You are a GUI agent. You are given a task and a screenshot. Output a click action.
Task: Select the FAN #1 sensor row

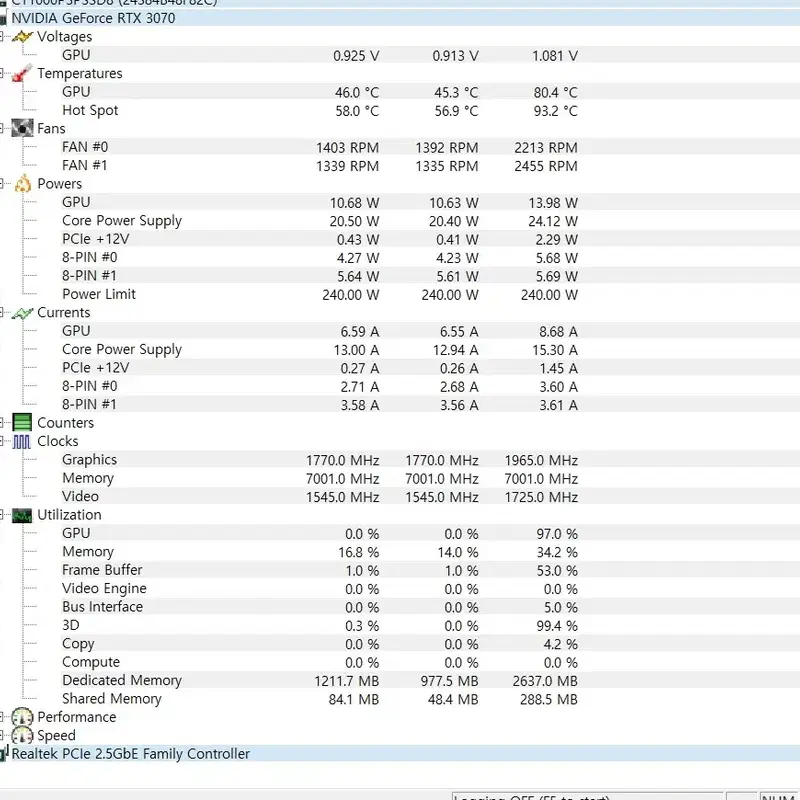click(400, 166)
